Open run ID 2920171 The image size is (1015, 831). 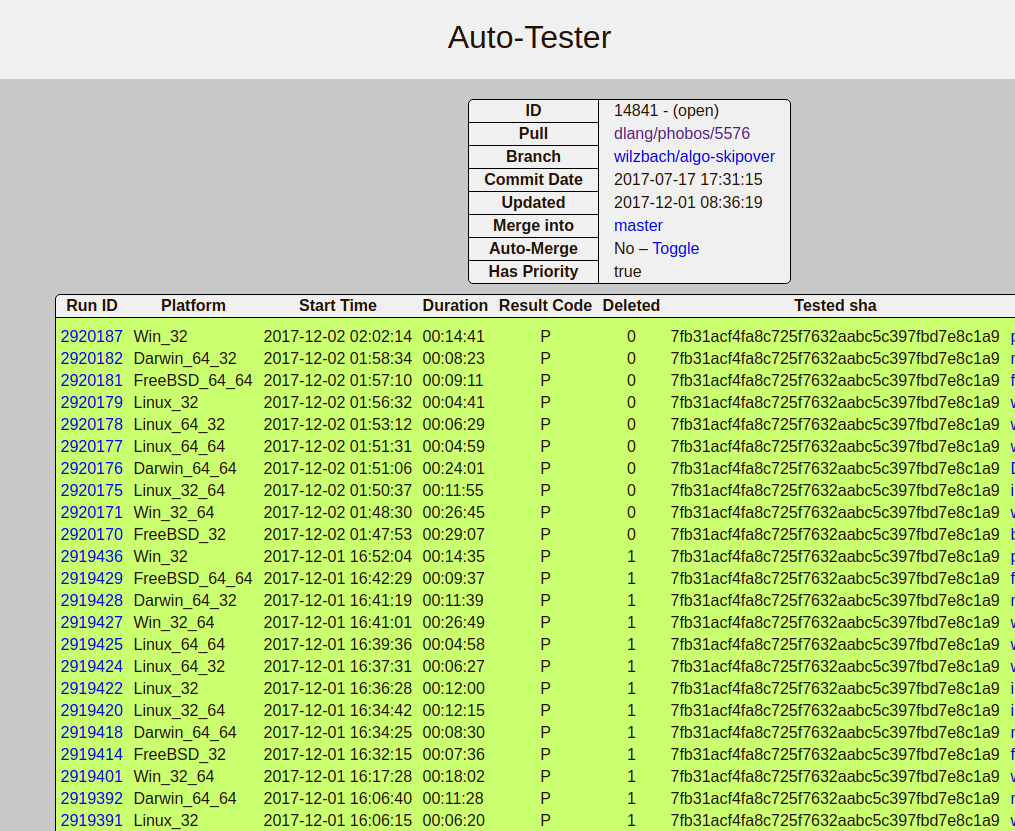click(92, 513)
